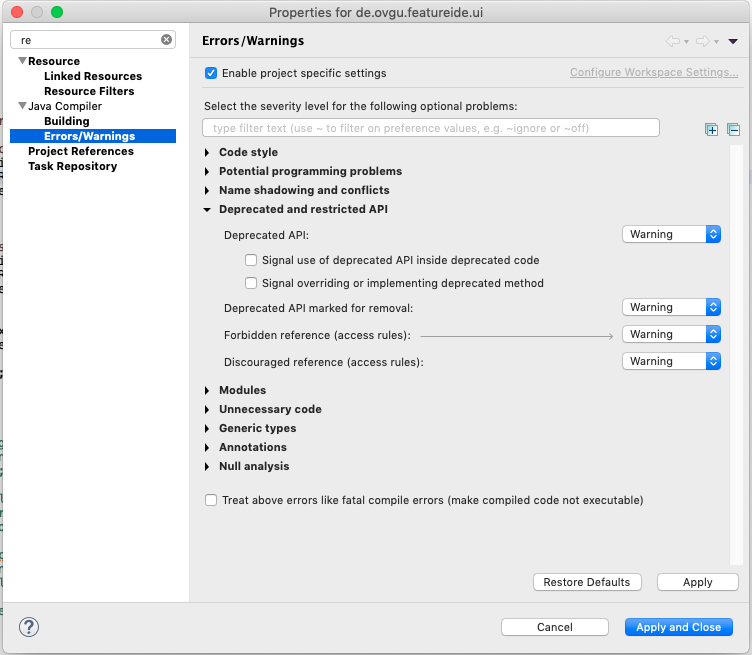Open Deprecated API marked for removal dropdown

pos(671,307)
